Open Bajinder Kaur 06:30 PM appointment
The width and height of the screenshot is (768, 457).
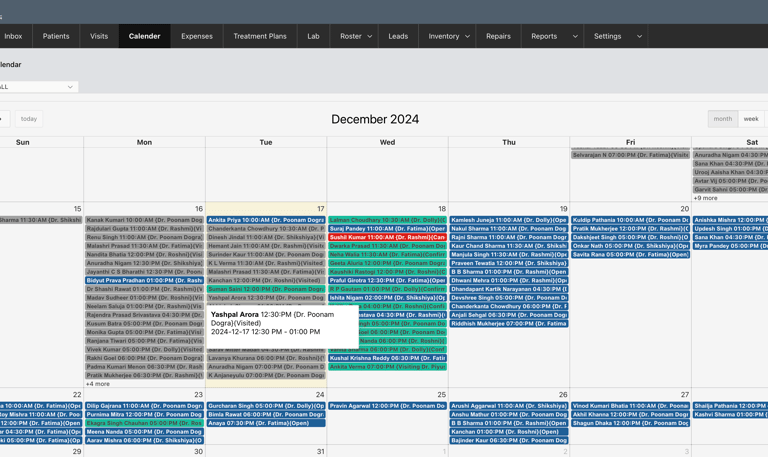coord(509,440)
